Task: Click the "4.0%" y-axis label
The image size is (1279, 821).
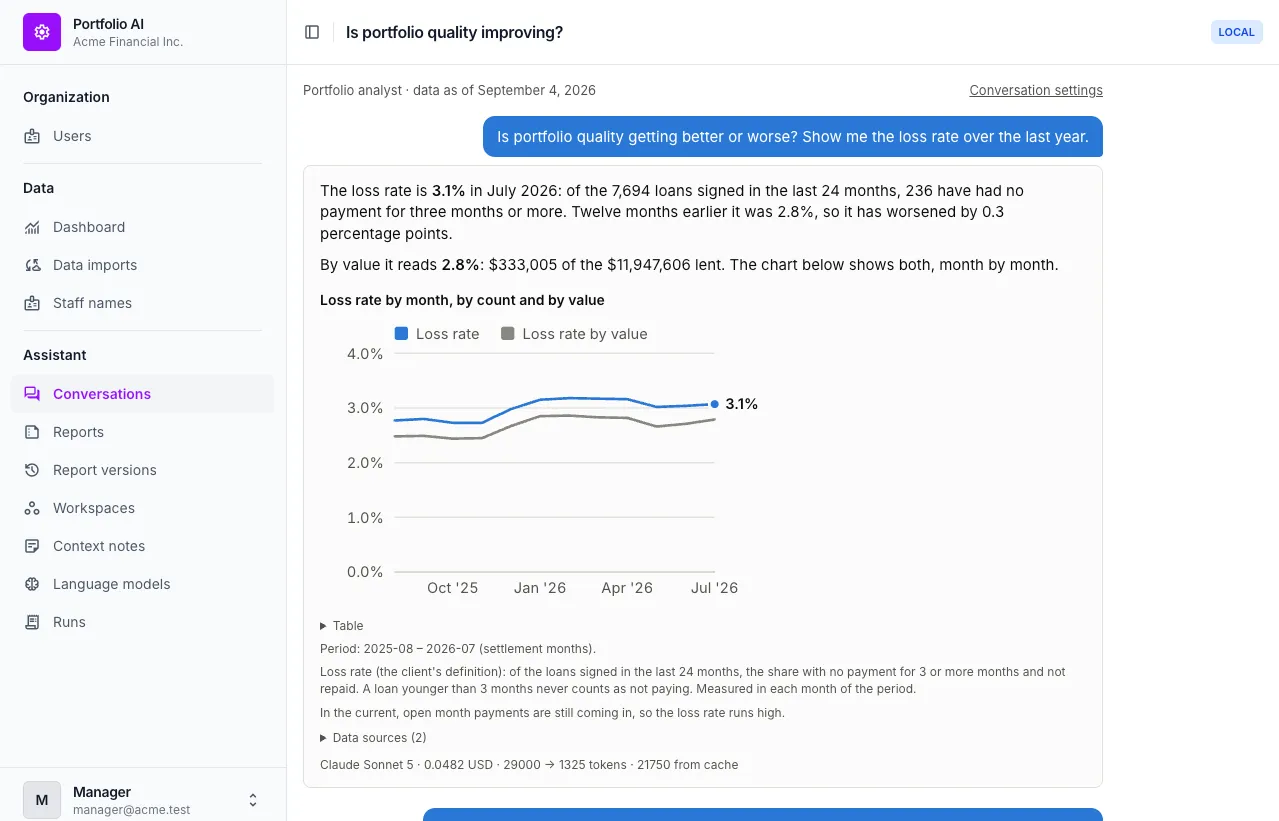Action: 365,354
